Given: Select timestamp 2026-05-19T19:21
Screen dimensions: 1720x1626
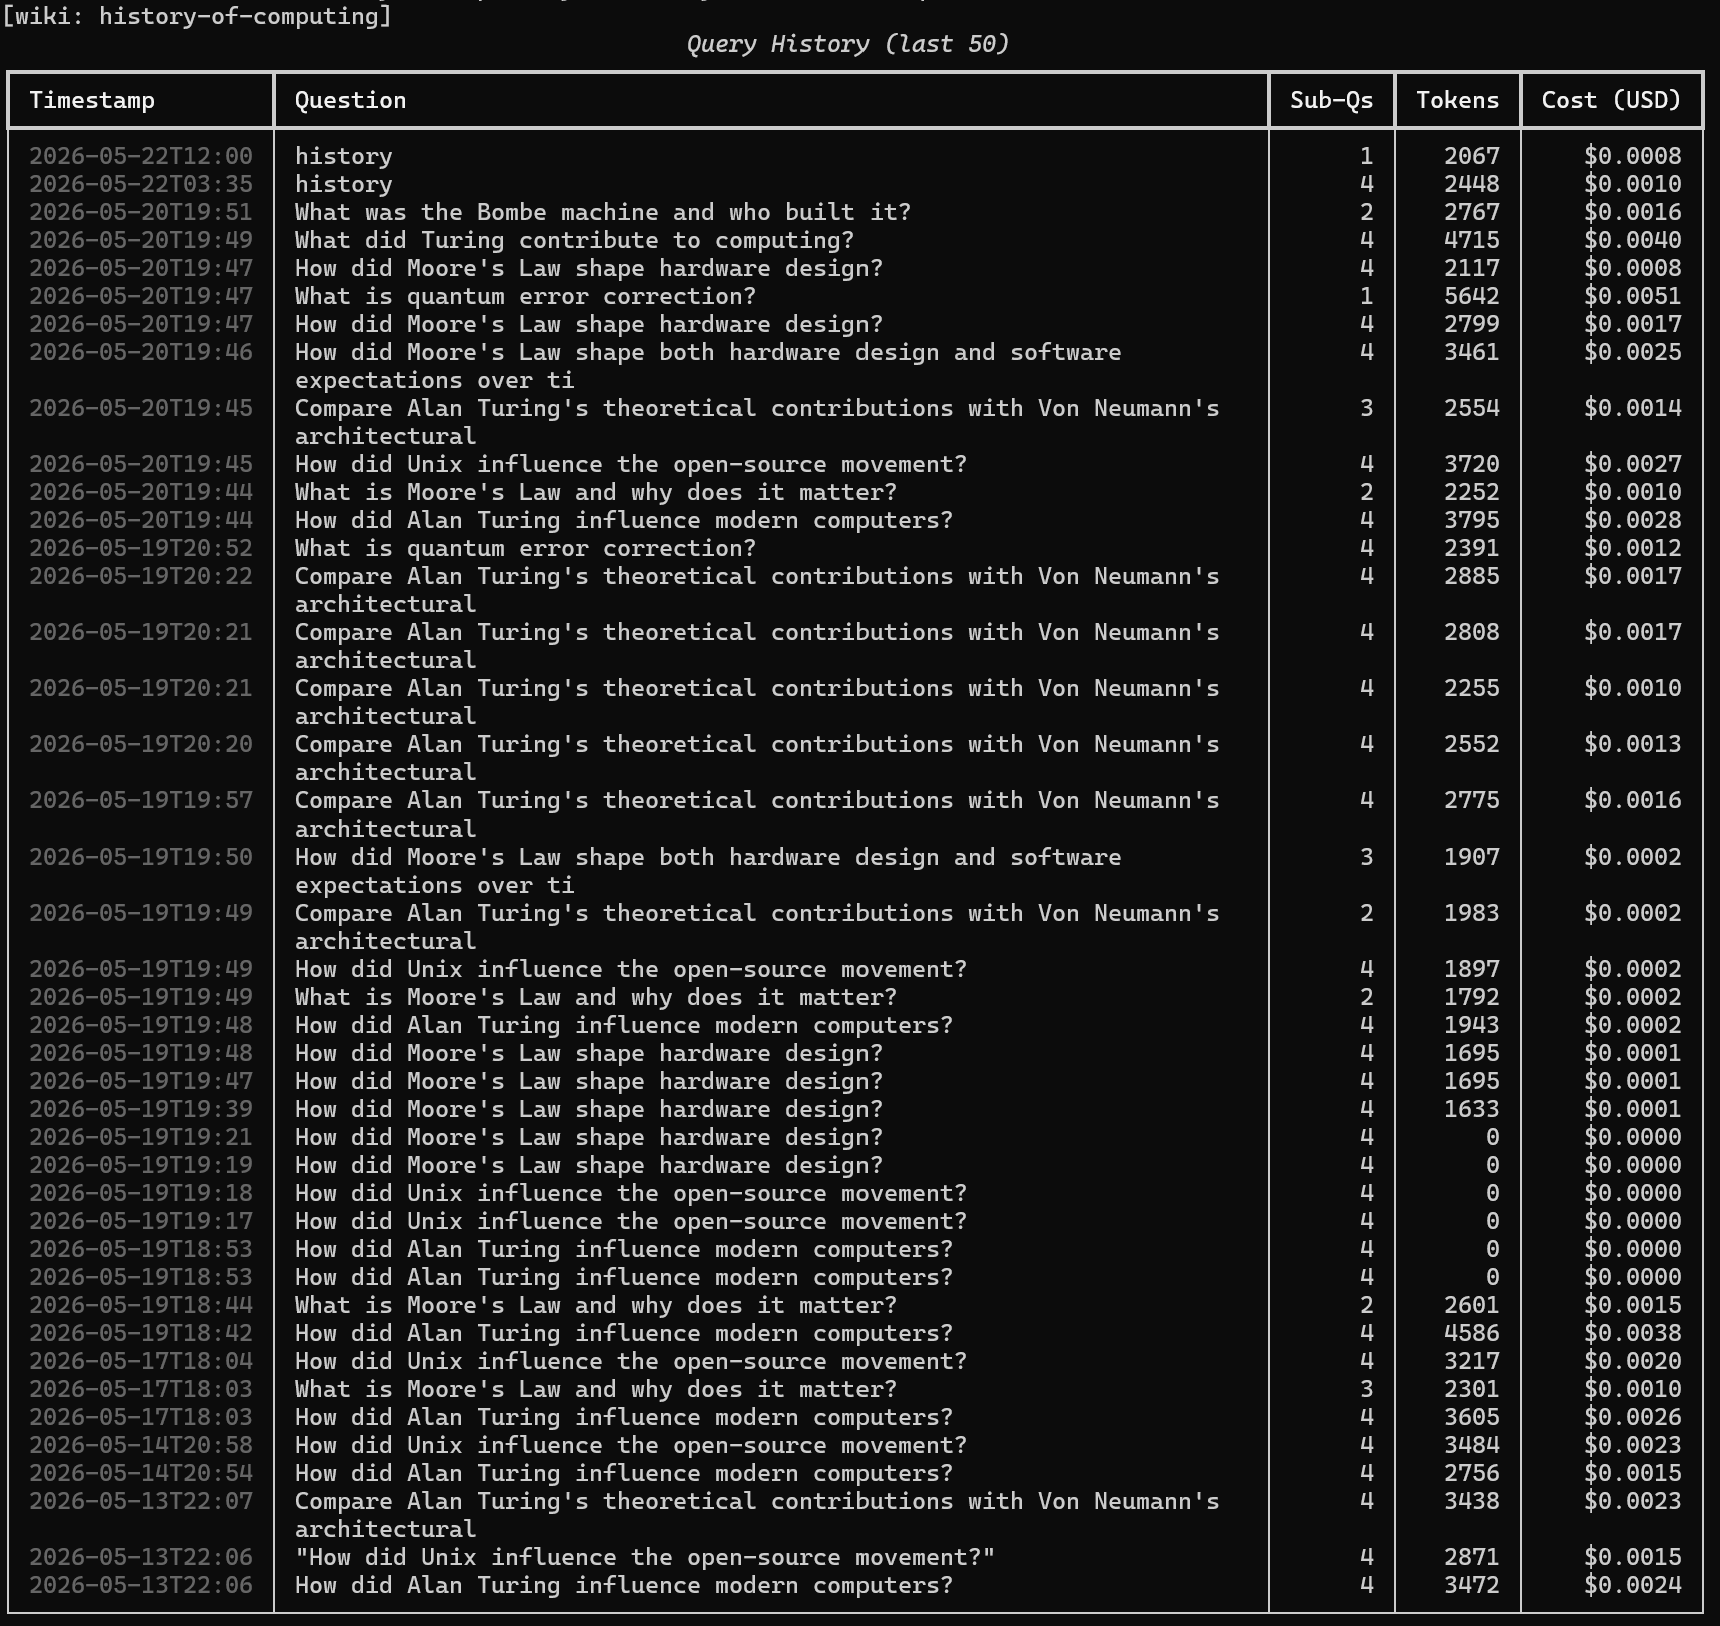Looking at the screenshot, I should 141,1137.
